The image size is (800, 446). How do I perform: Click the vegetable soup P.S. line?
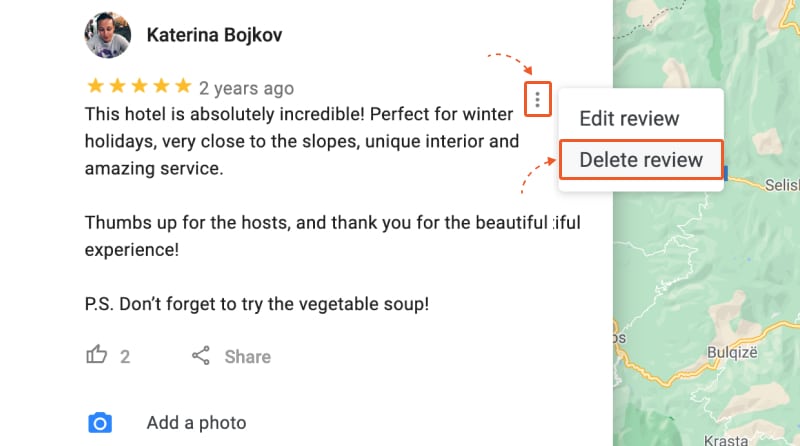[271, 304]
